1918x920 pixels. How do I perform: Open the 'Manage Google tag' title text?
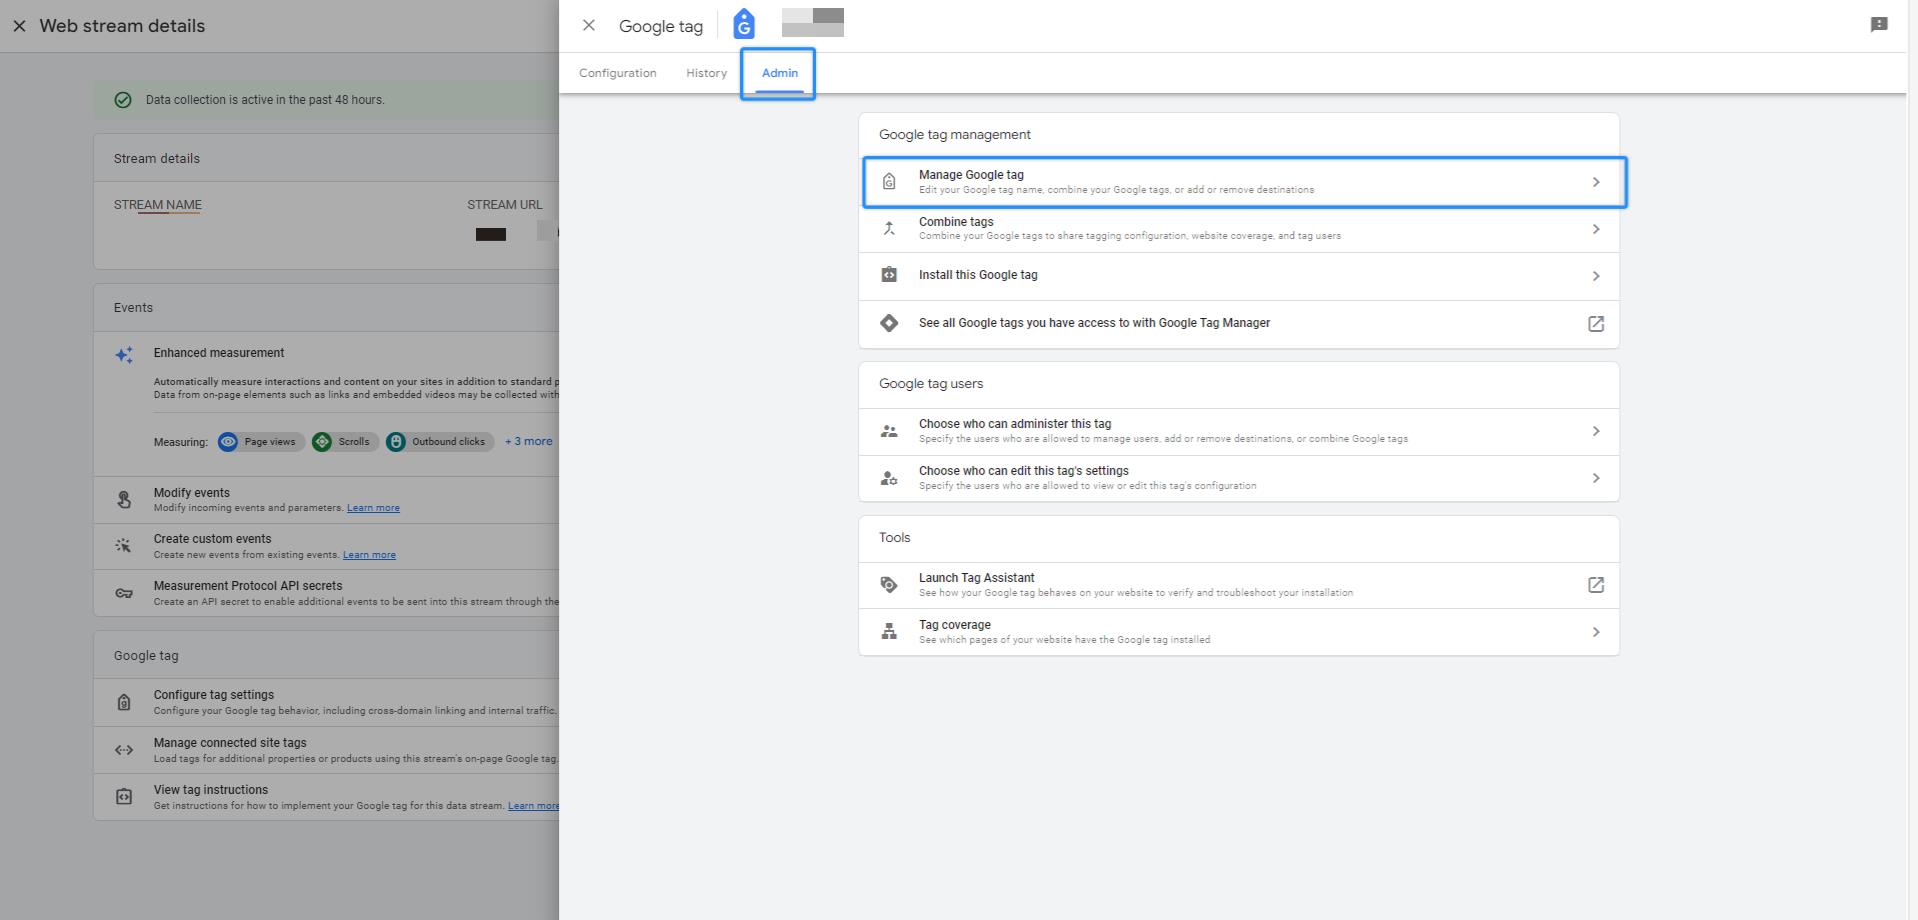coord(971,175)
